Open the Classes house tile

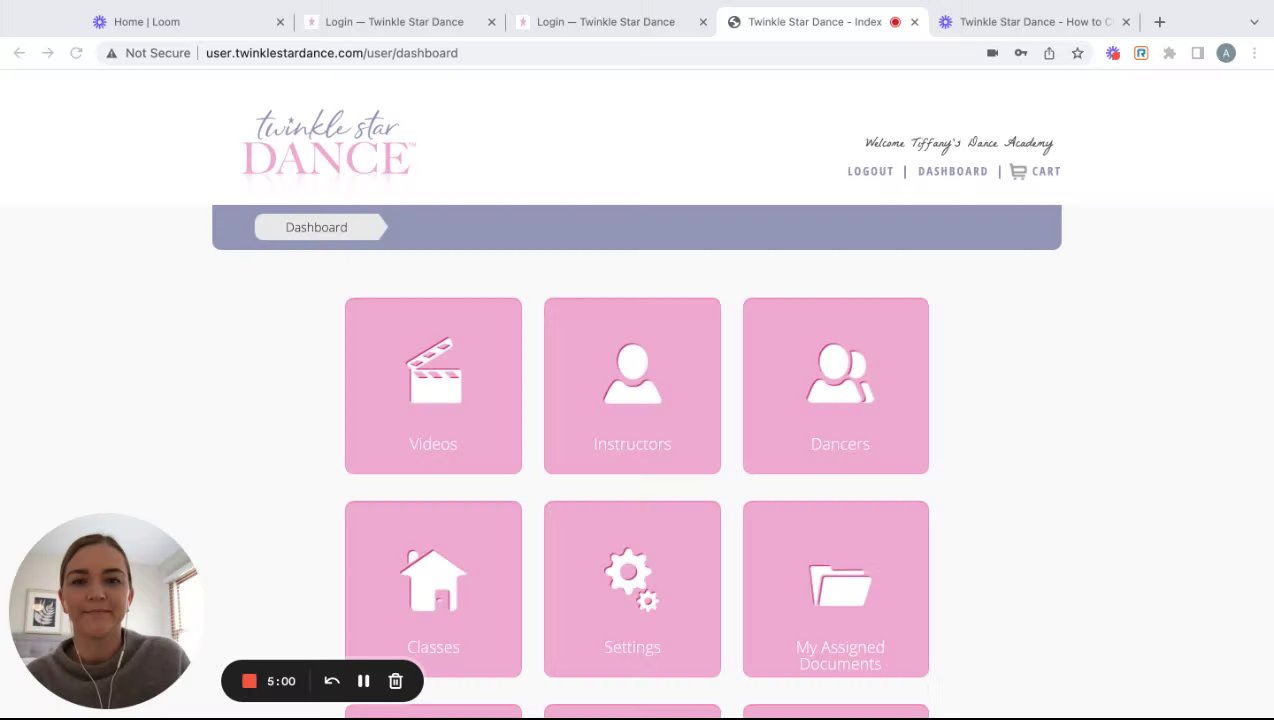point(433,589)
